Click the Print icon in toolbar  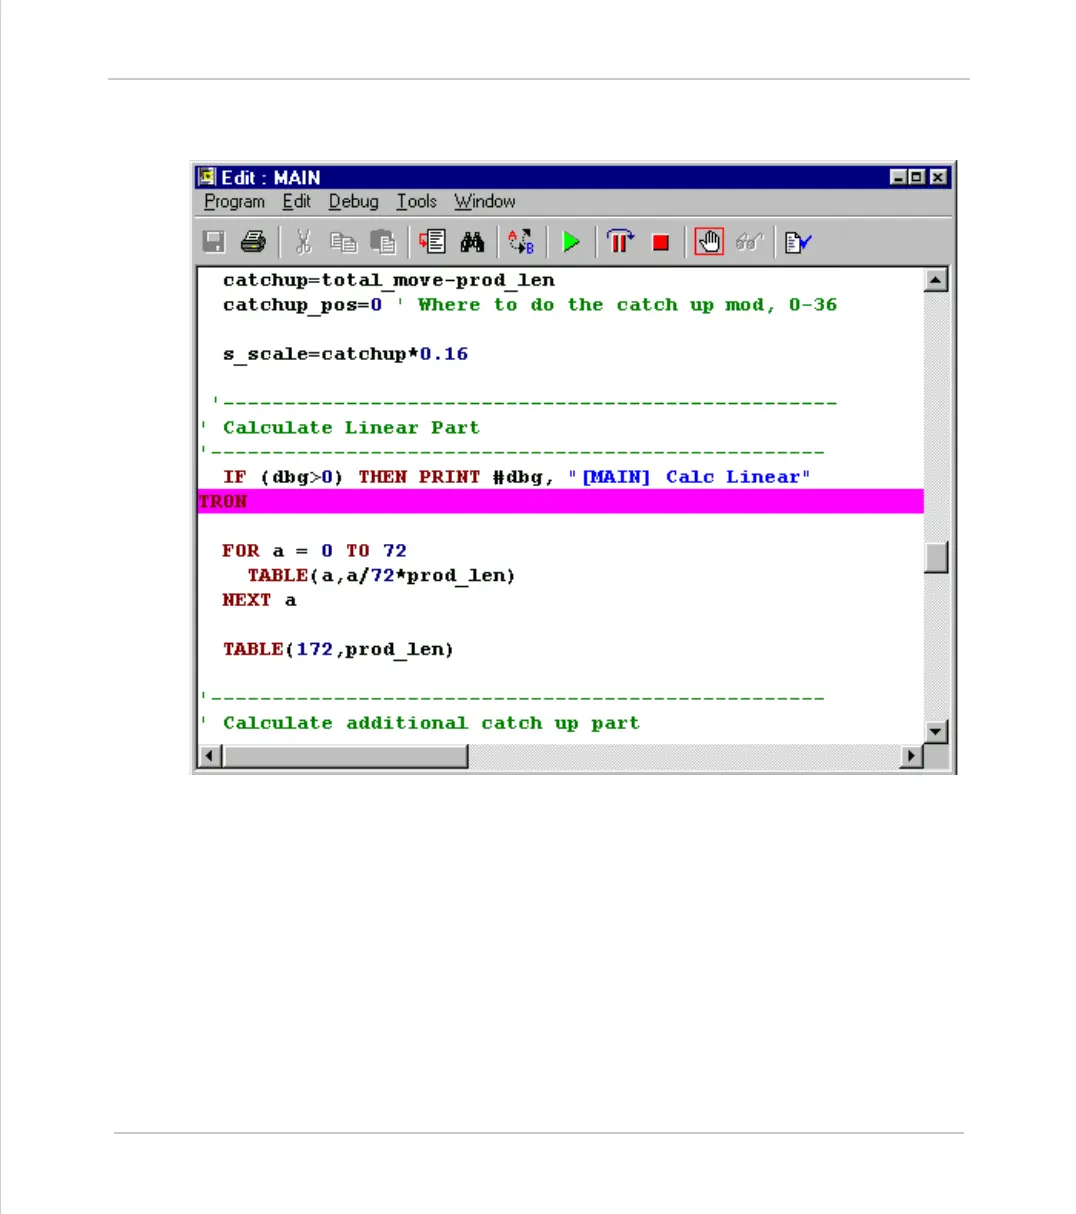tap(253, 241)
